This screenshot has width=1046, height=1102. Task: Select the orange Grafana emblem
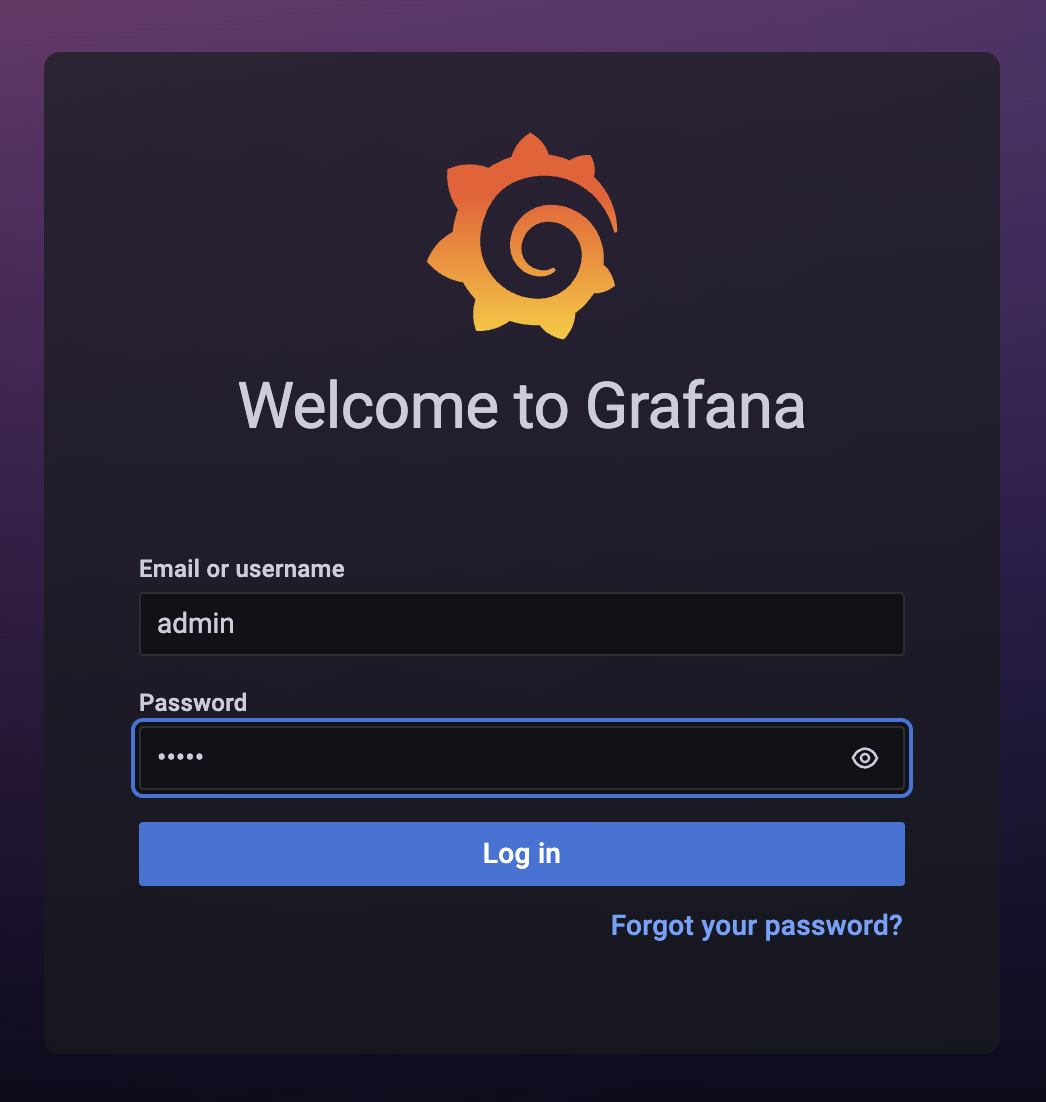(x=522, y=235)
